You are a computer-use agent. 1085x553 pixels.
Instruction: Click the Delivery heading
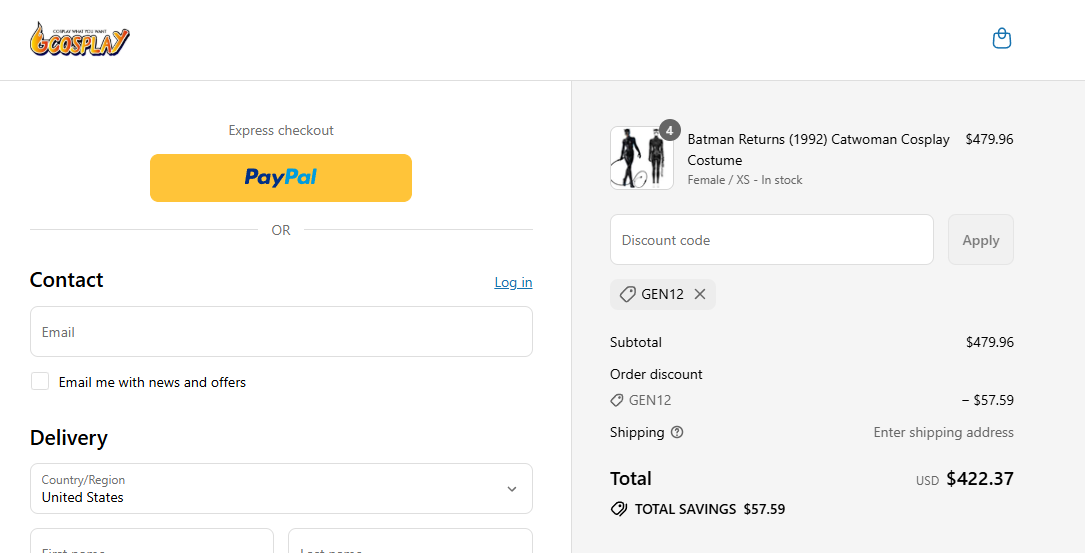69,438
